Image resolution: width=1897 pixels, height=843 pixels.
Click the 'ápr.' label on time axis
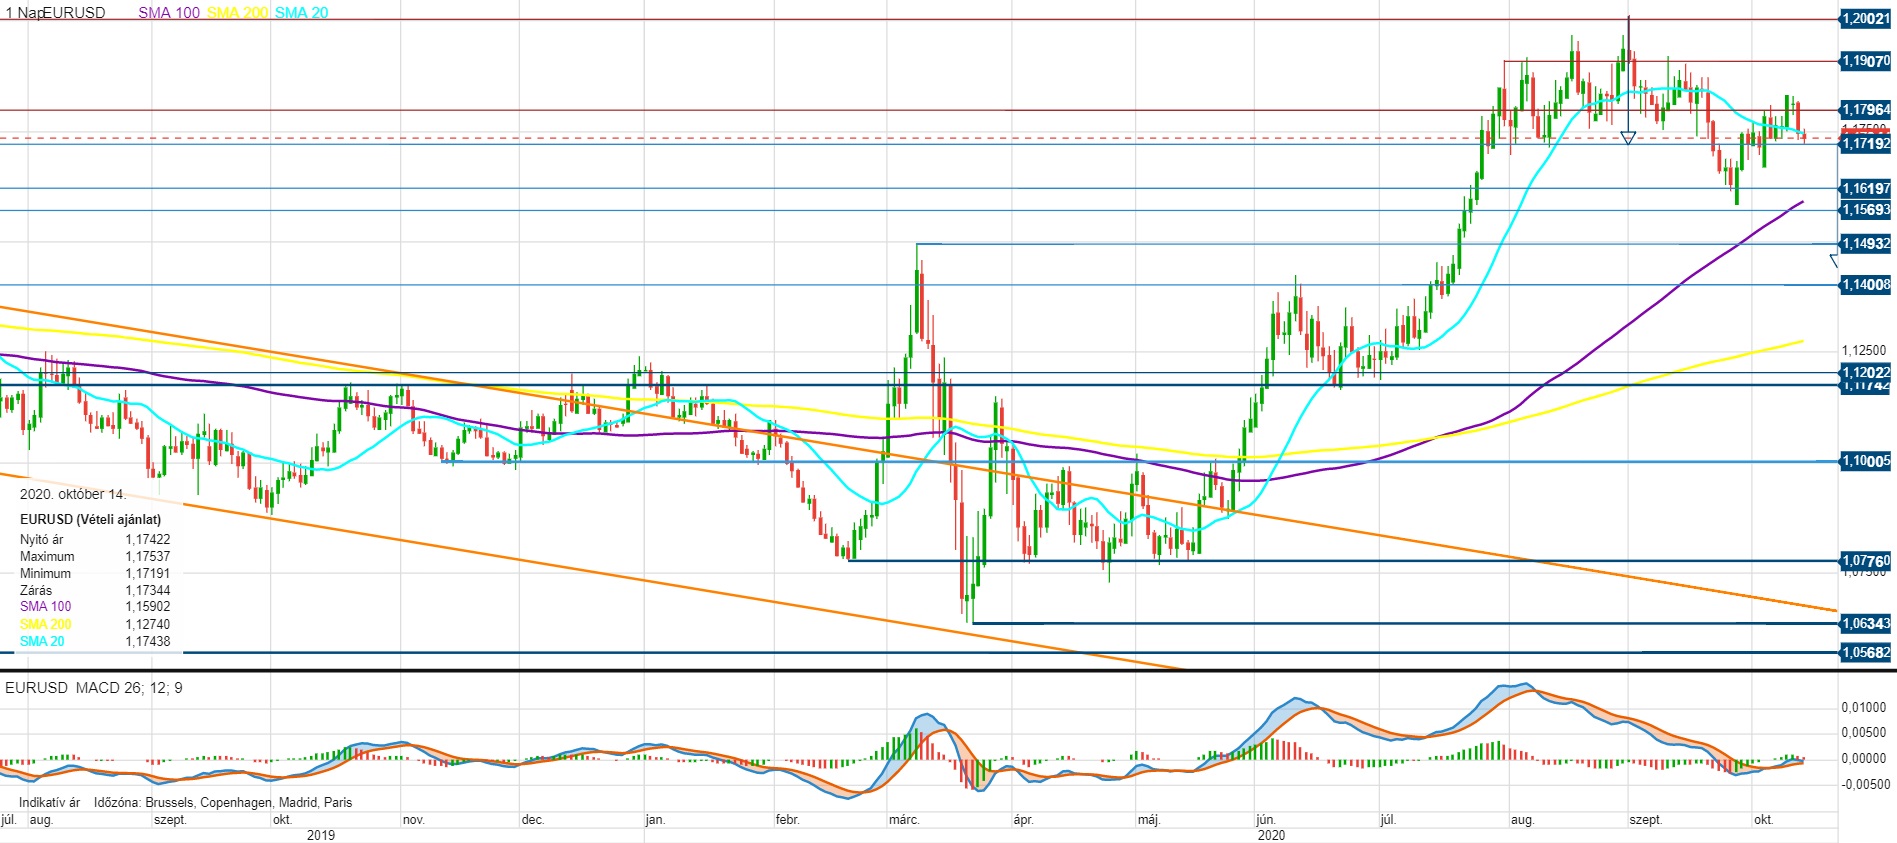pyautogui.click(x=1023, y=820)
